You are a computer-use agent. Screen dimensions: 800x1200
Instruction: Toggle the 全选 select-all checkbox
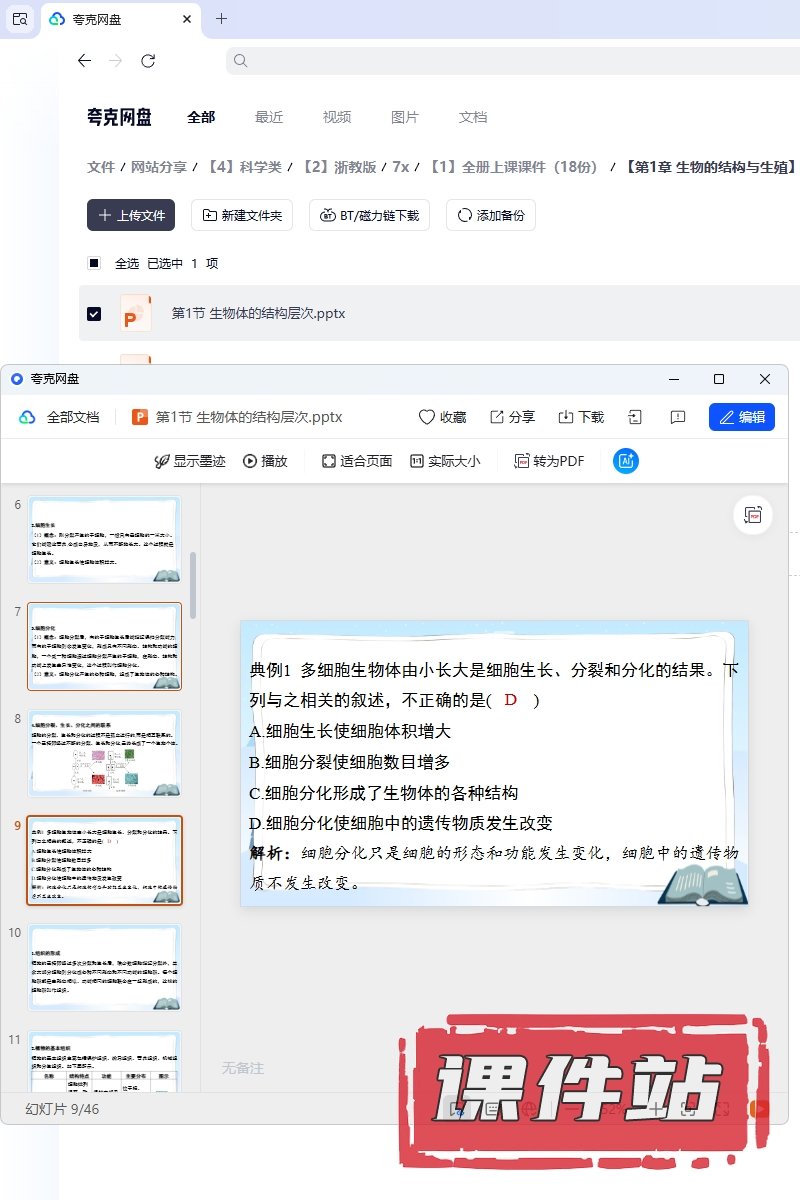94,263
